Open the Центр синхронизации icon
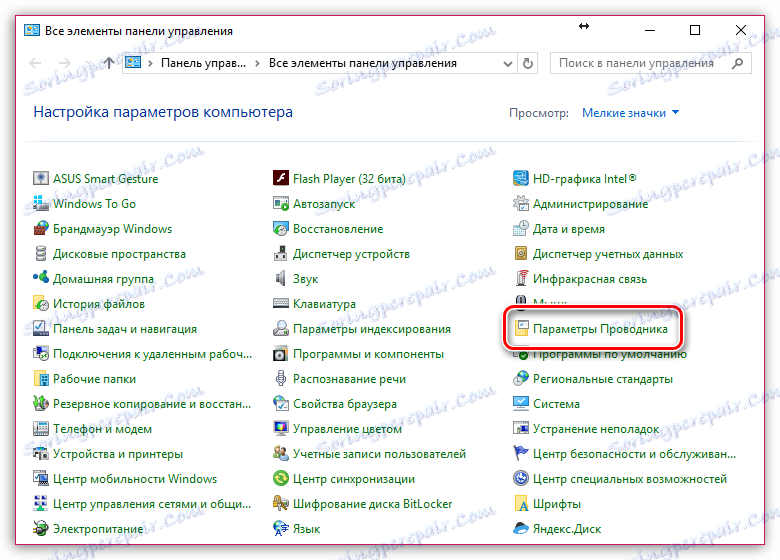Viewport: 780px width, 560px height. tap(281, 478)
